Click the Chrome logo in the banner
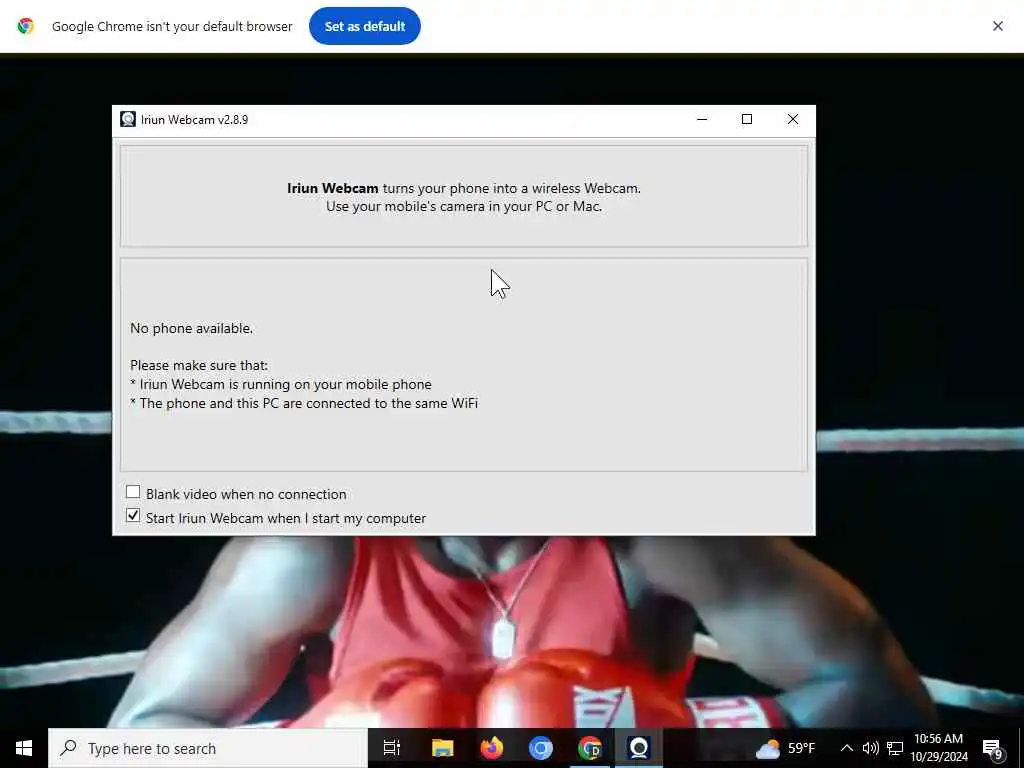 coord(25,26)
